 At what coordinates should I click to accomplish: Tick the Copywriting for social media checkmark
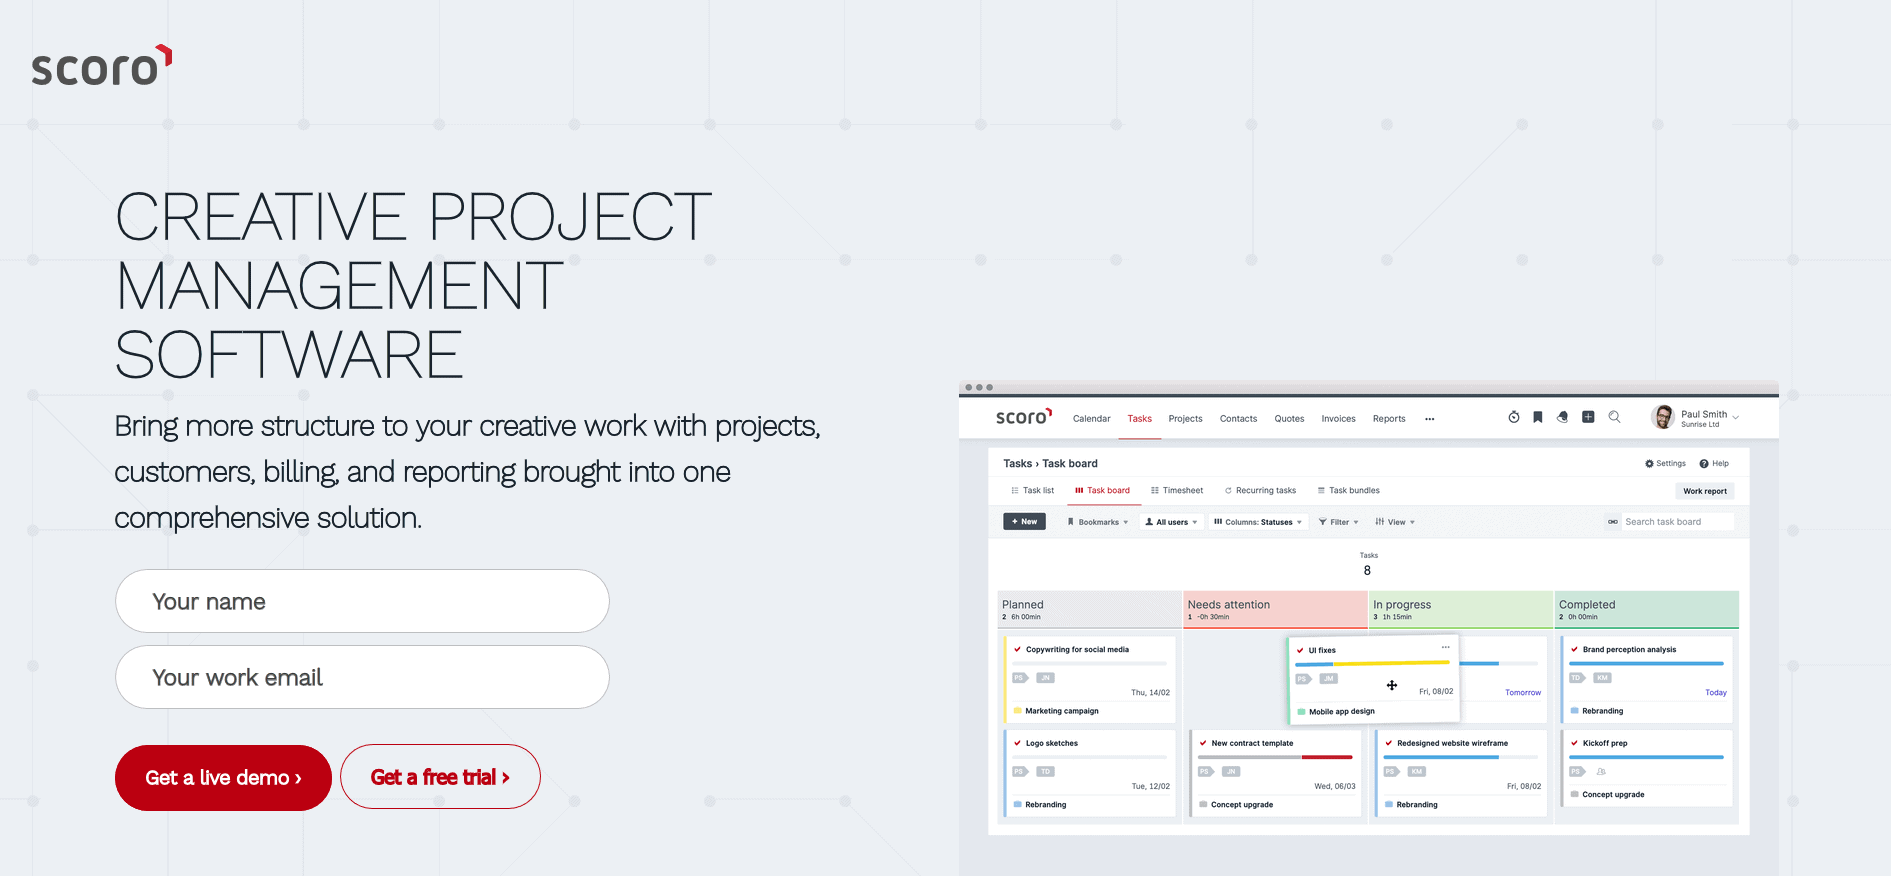tap(1017, 650)
